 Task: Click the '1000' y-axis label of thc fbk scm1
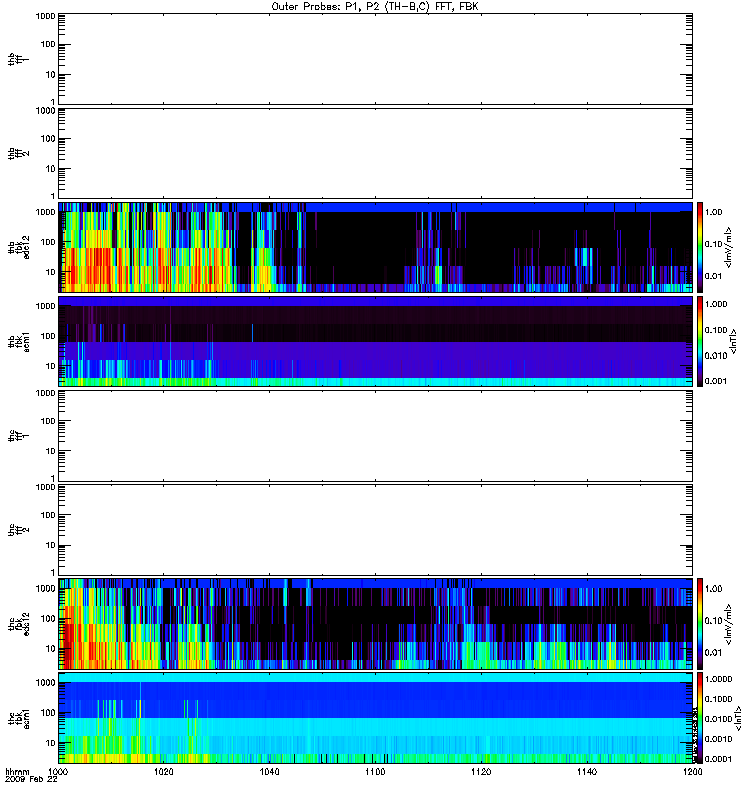pyautogui.click(x=45, y=683)
